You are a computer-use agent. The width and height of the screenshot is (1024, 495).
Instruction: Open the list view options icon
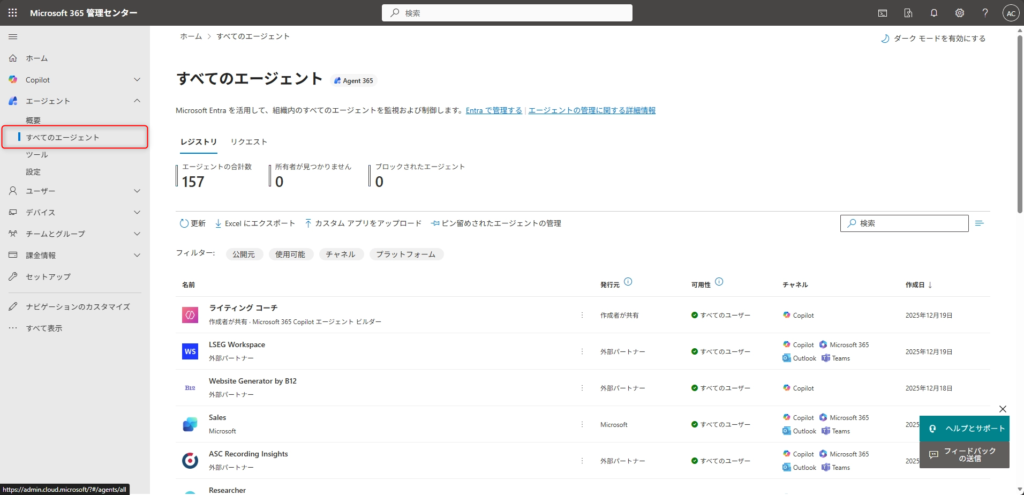click(x=980, y=223)
